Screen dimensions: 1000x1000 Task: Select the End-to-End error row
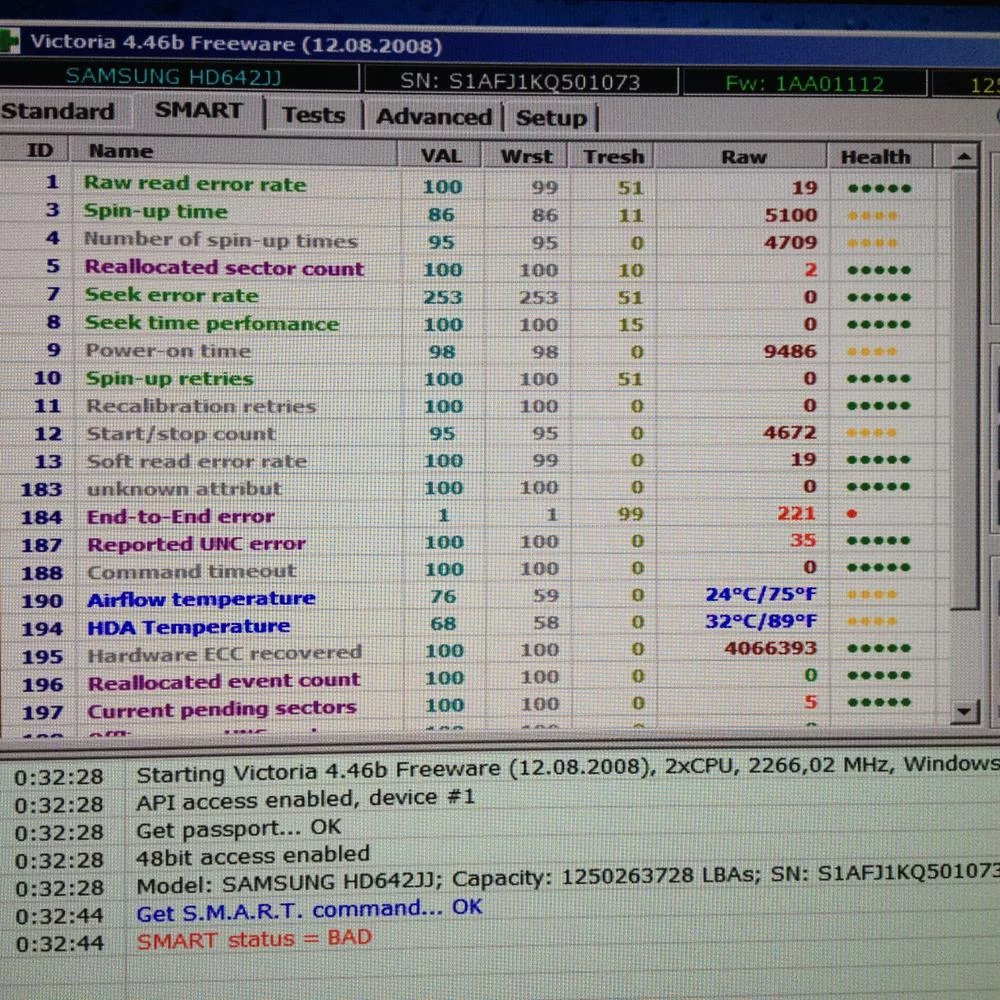click(x=475, y=515)
